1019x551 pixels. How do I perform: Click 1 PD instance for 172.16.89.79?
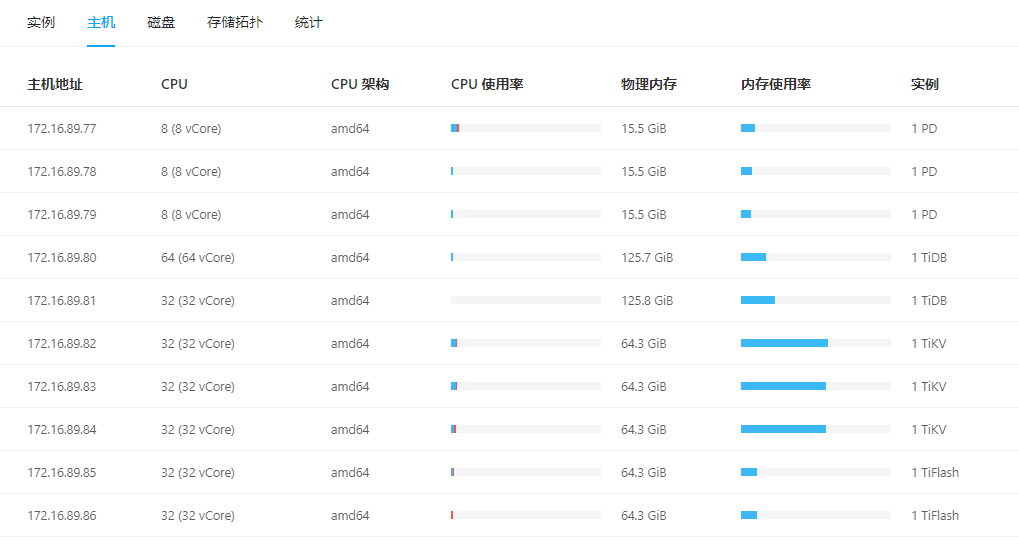click(x=924, y=214)
